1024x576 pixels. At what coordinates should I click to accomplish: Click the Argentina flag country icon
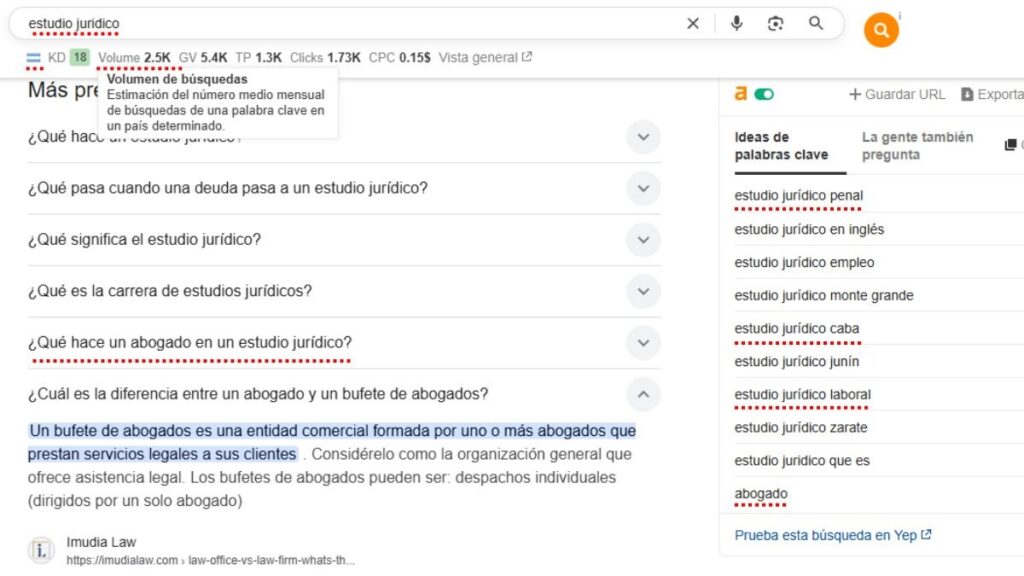coord(33,58)
